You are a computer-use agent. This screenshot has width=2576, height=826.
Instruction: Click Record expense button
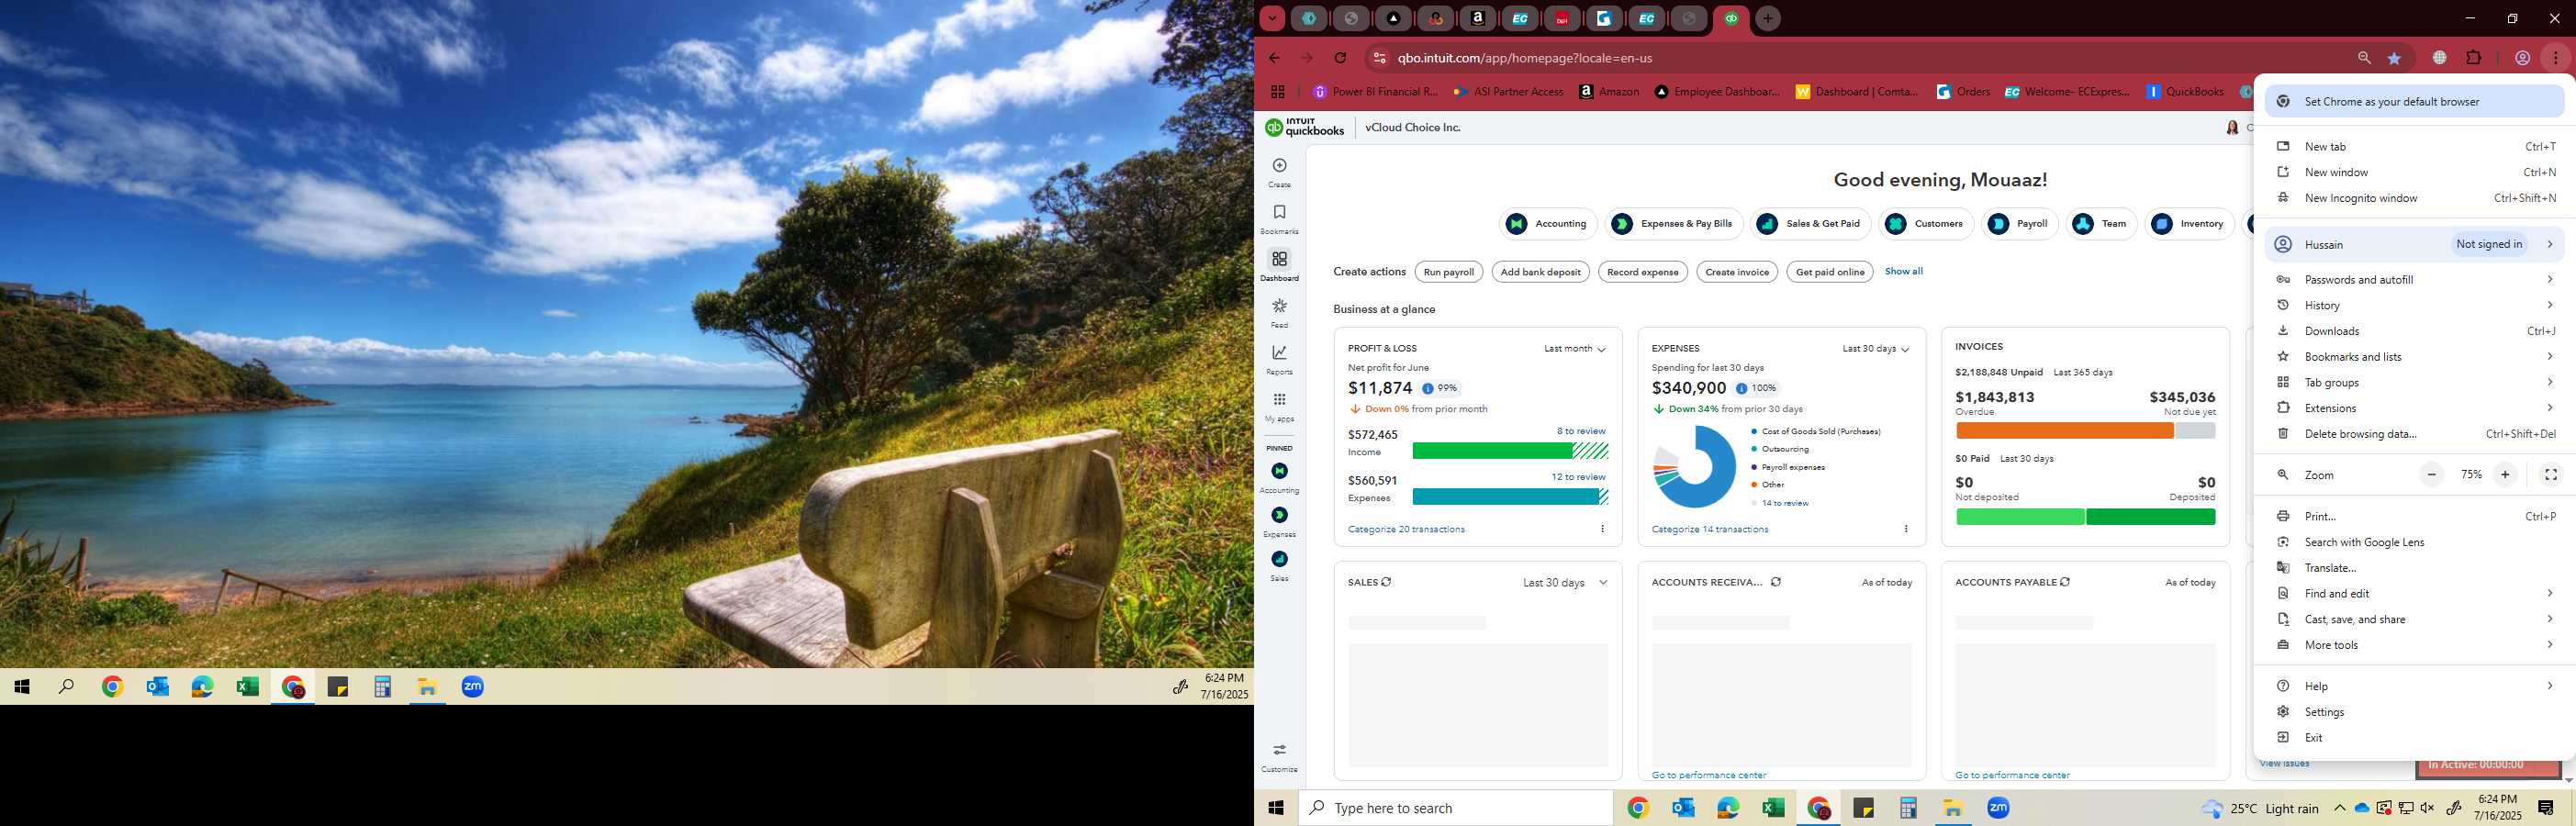point(1643,272)
